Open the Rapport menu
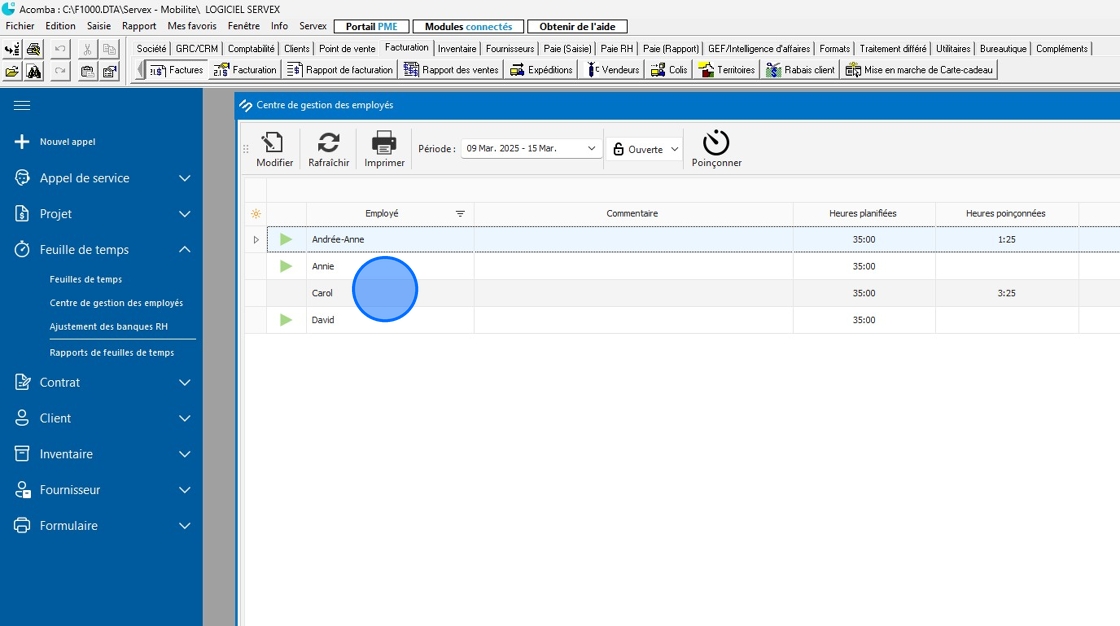 pos(139,26)
